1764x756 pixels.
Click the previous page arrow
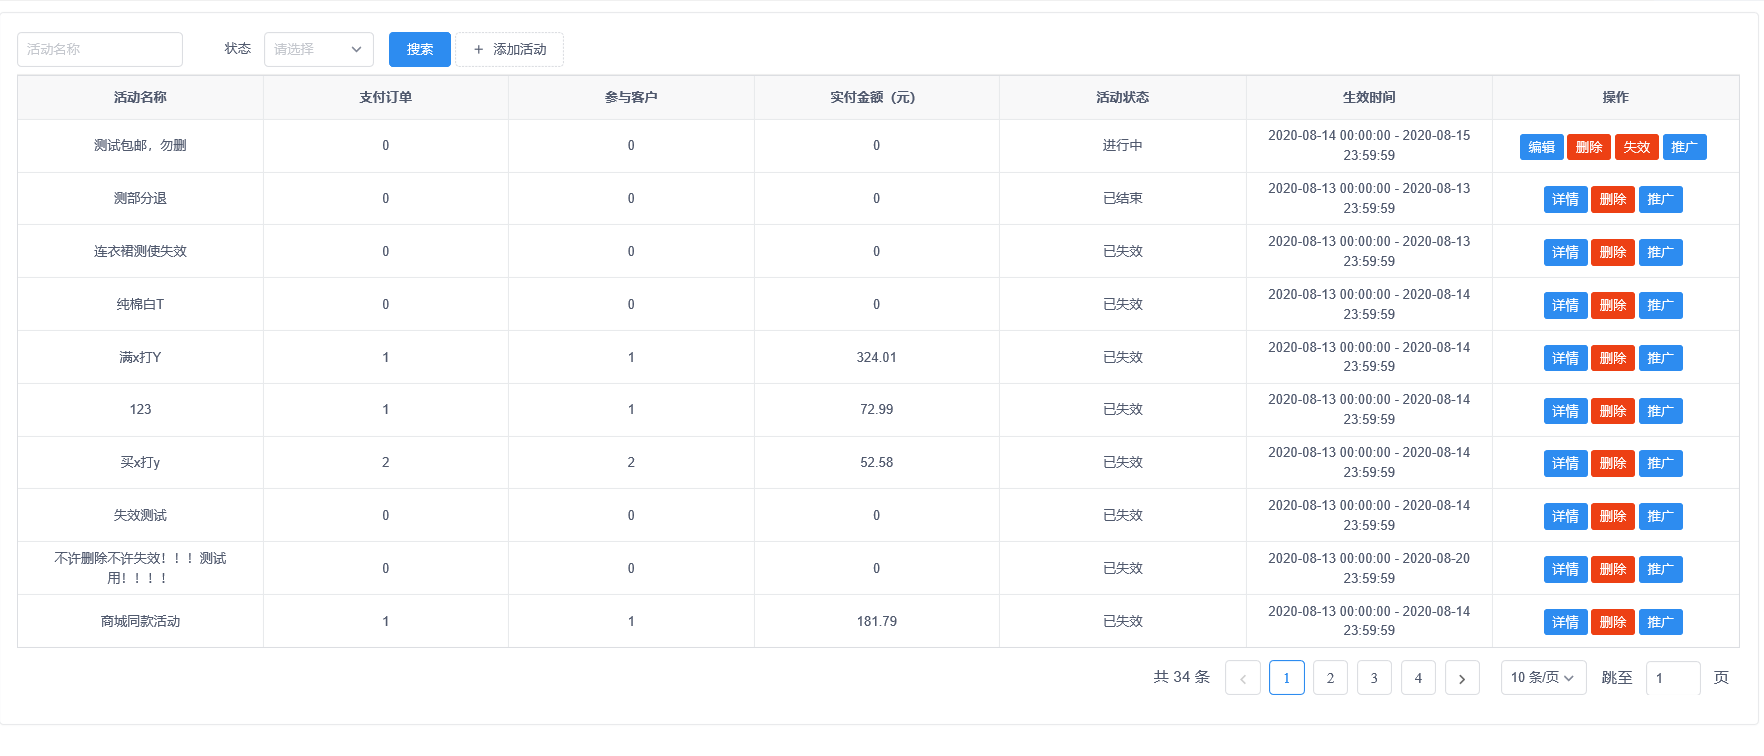coord(1242,678)
